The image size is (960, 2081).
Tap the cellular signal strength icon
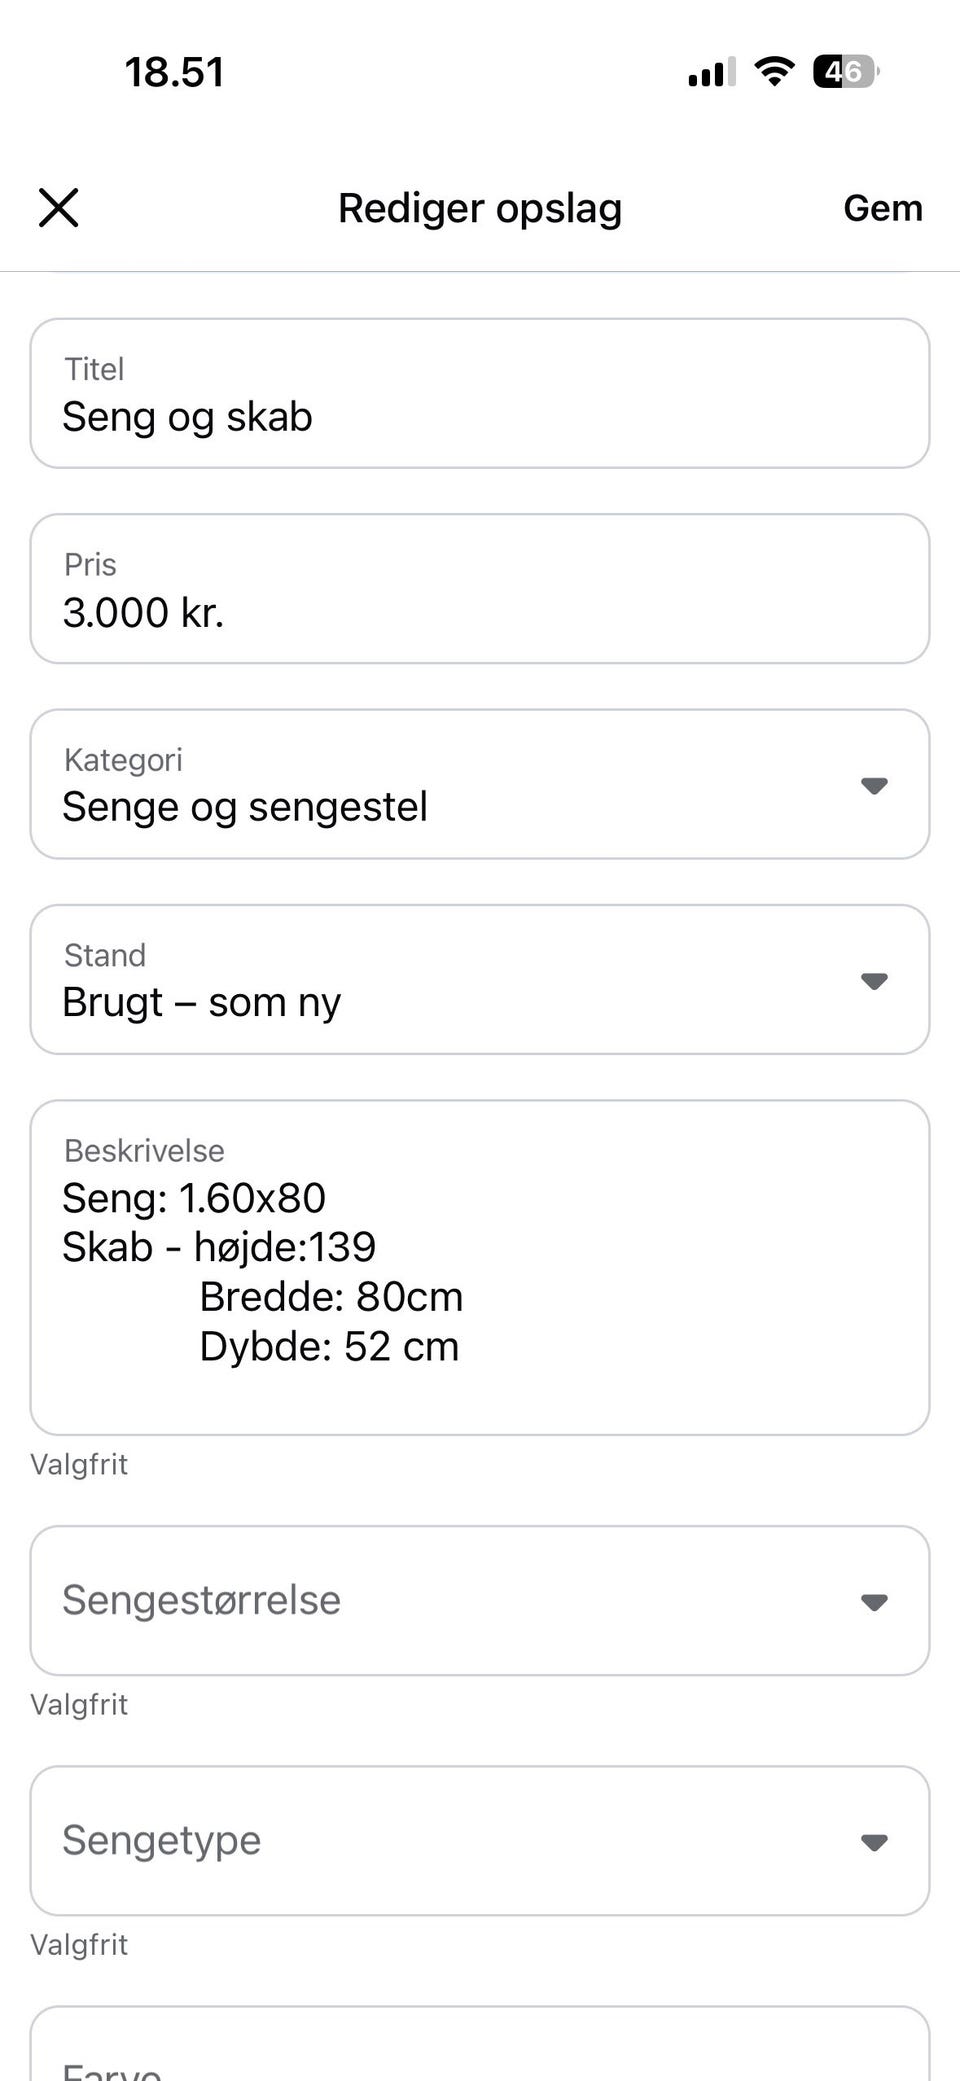(711, 72)
